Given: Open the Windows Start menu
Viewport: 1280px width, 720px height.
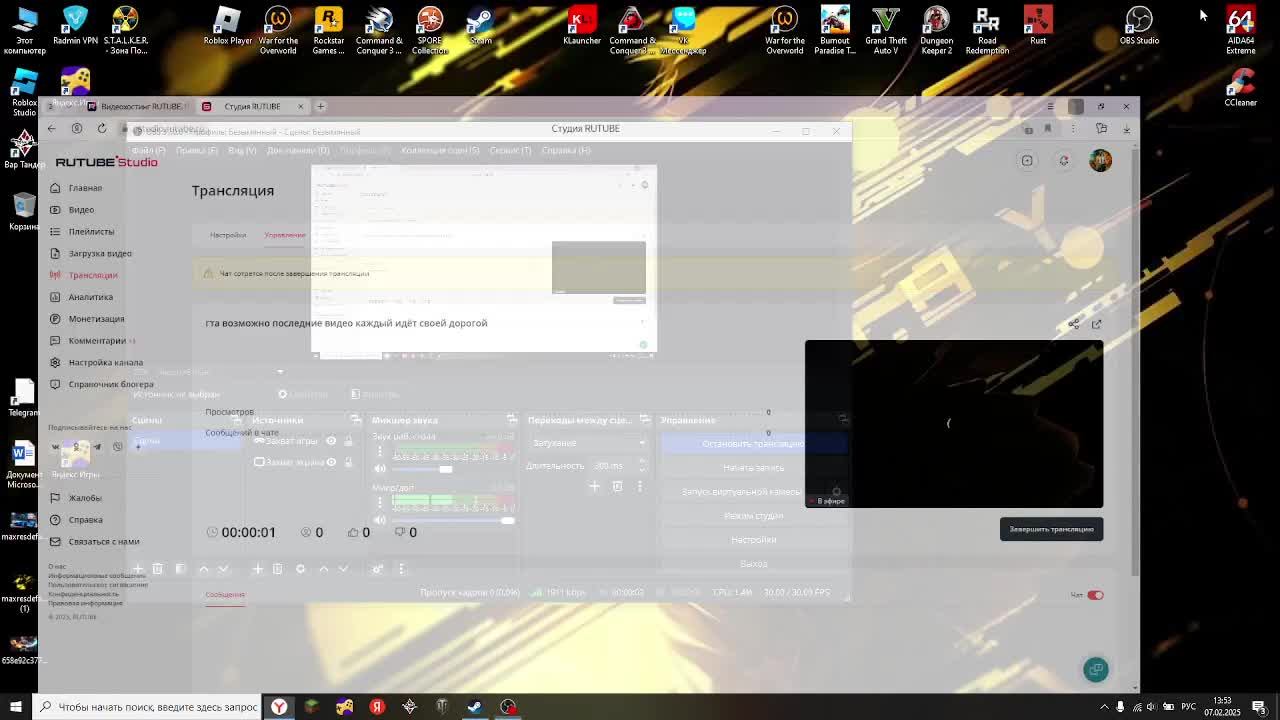Looking at the screenshot, I should tap(15, 707).
